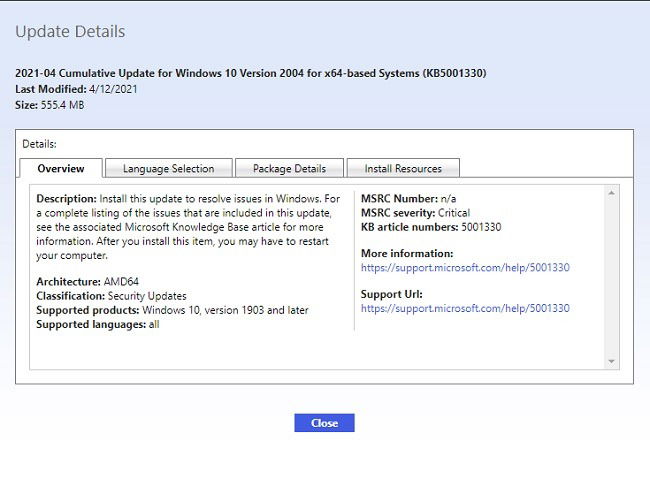
Task: Switch to the Overview tab
Action: tap(61, 168)
